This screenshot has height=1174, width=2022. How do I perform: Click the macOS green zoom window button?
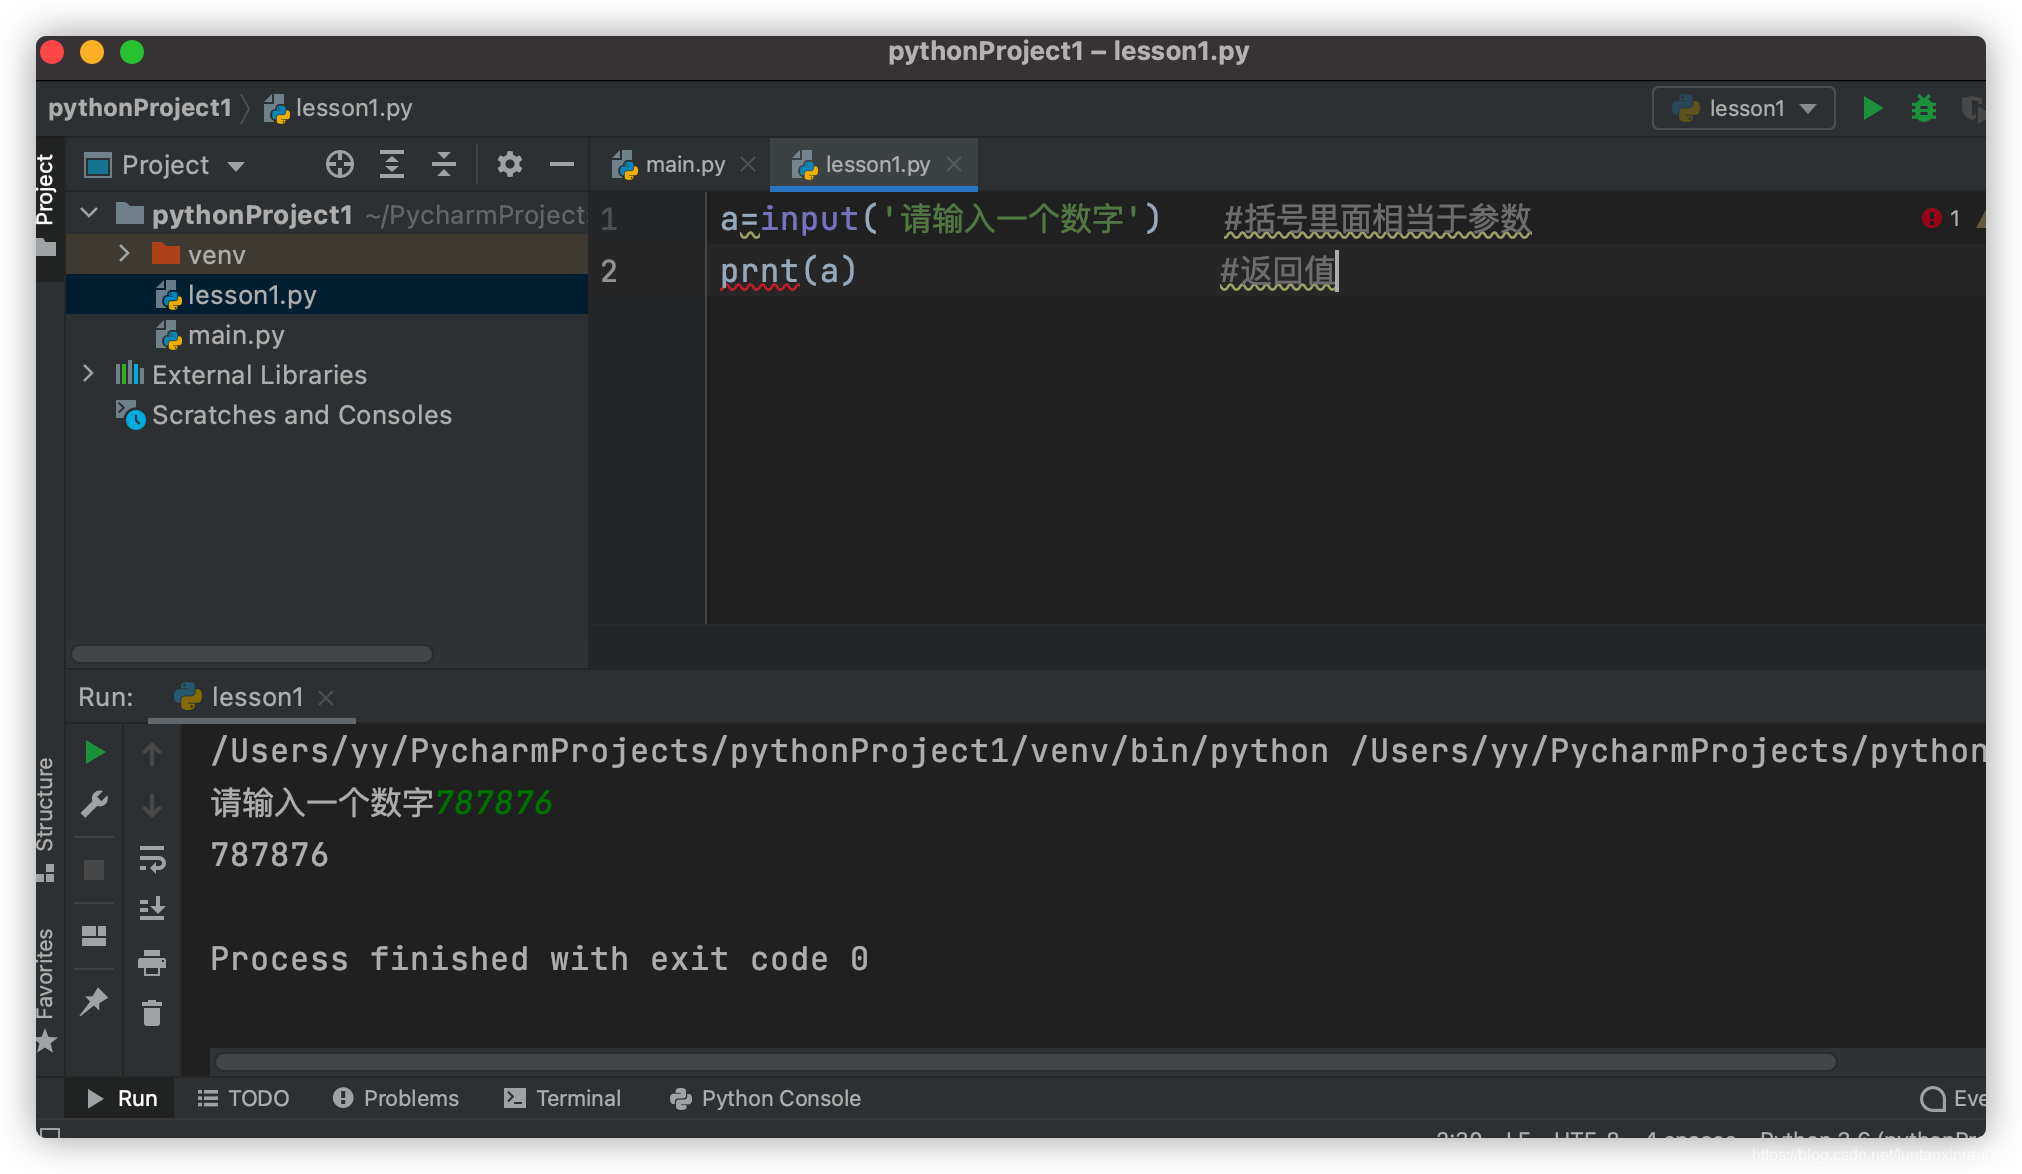coord(132,52)
